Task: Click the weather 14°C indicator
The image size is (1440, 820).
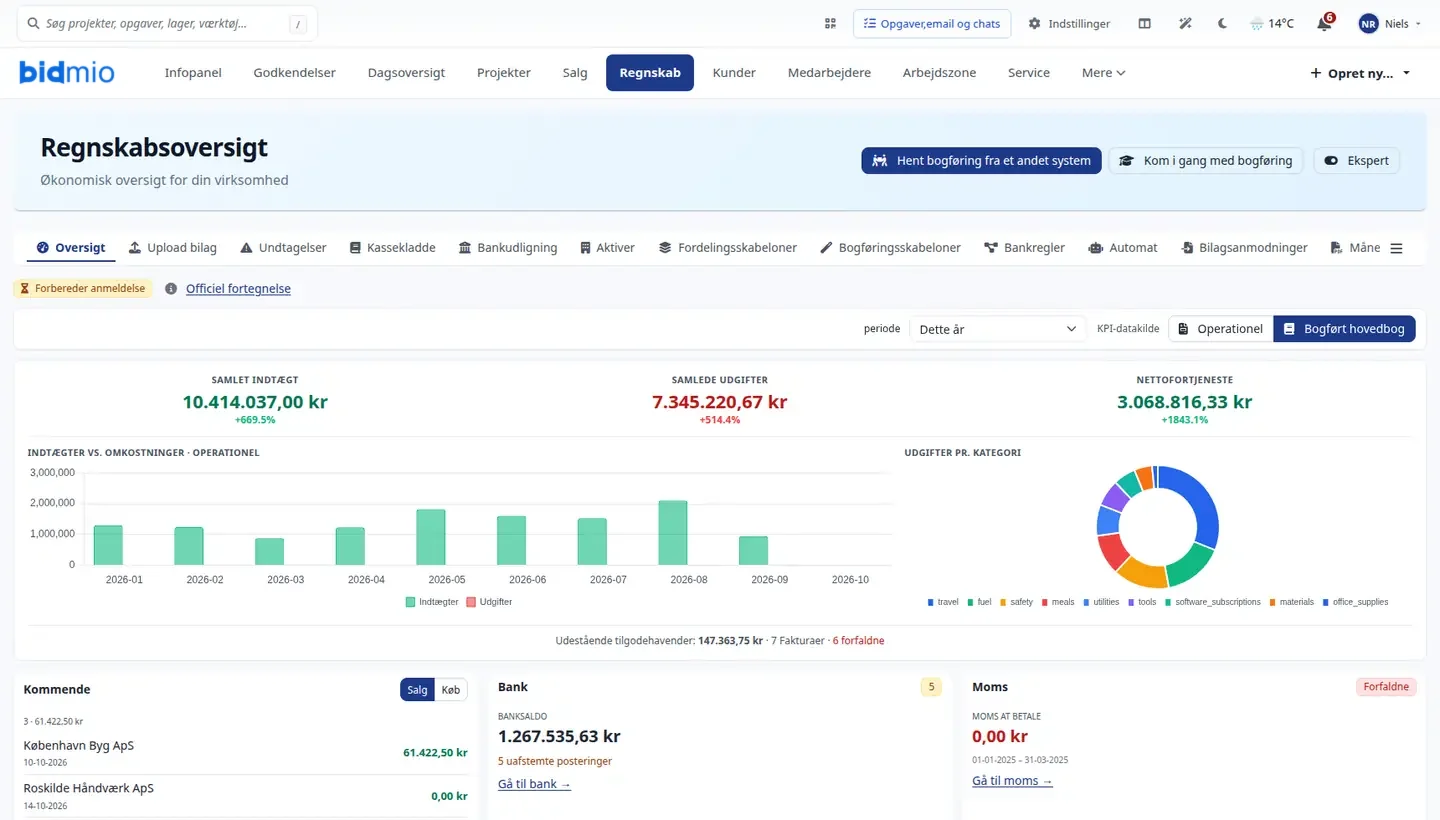Action: [1272, 23]
